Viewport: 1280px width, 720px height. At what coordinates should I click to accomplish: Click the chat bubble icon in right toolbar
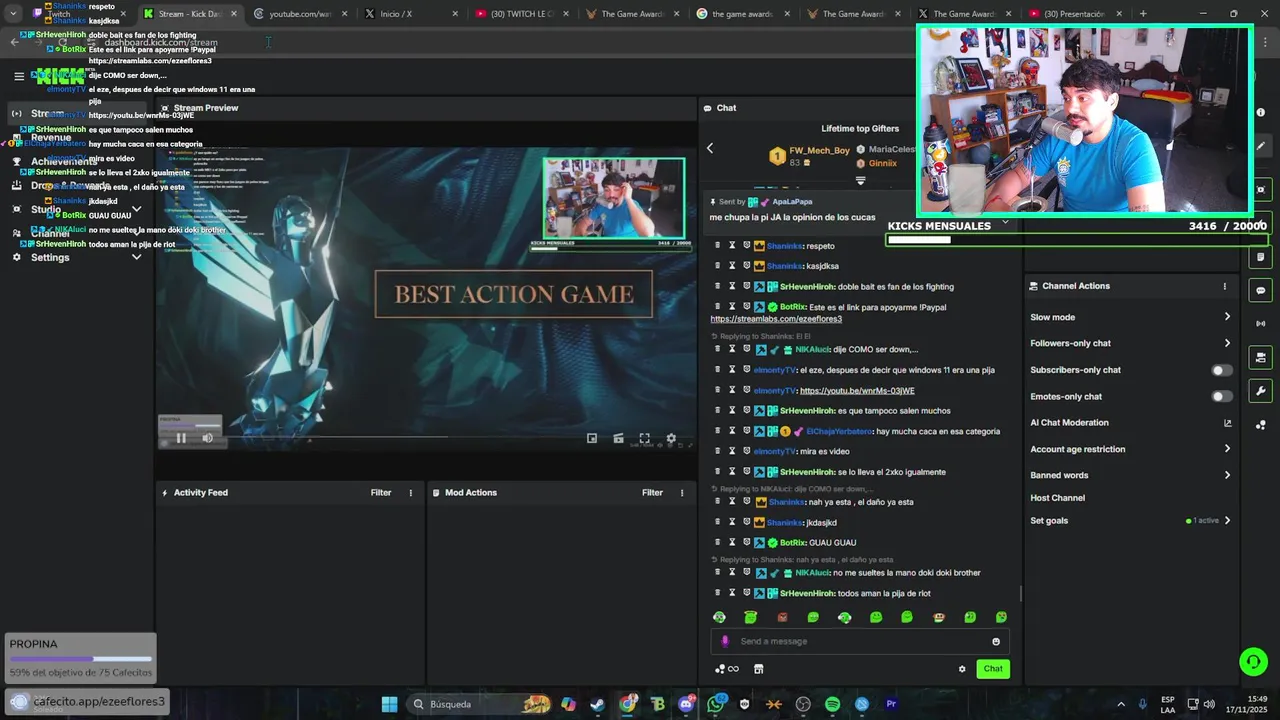[x=1261, y=290]
